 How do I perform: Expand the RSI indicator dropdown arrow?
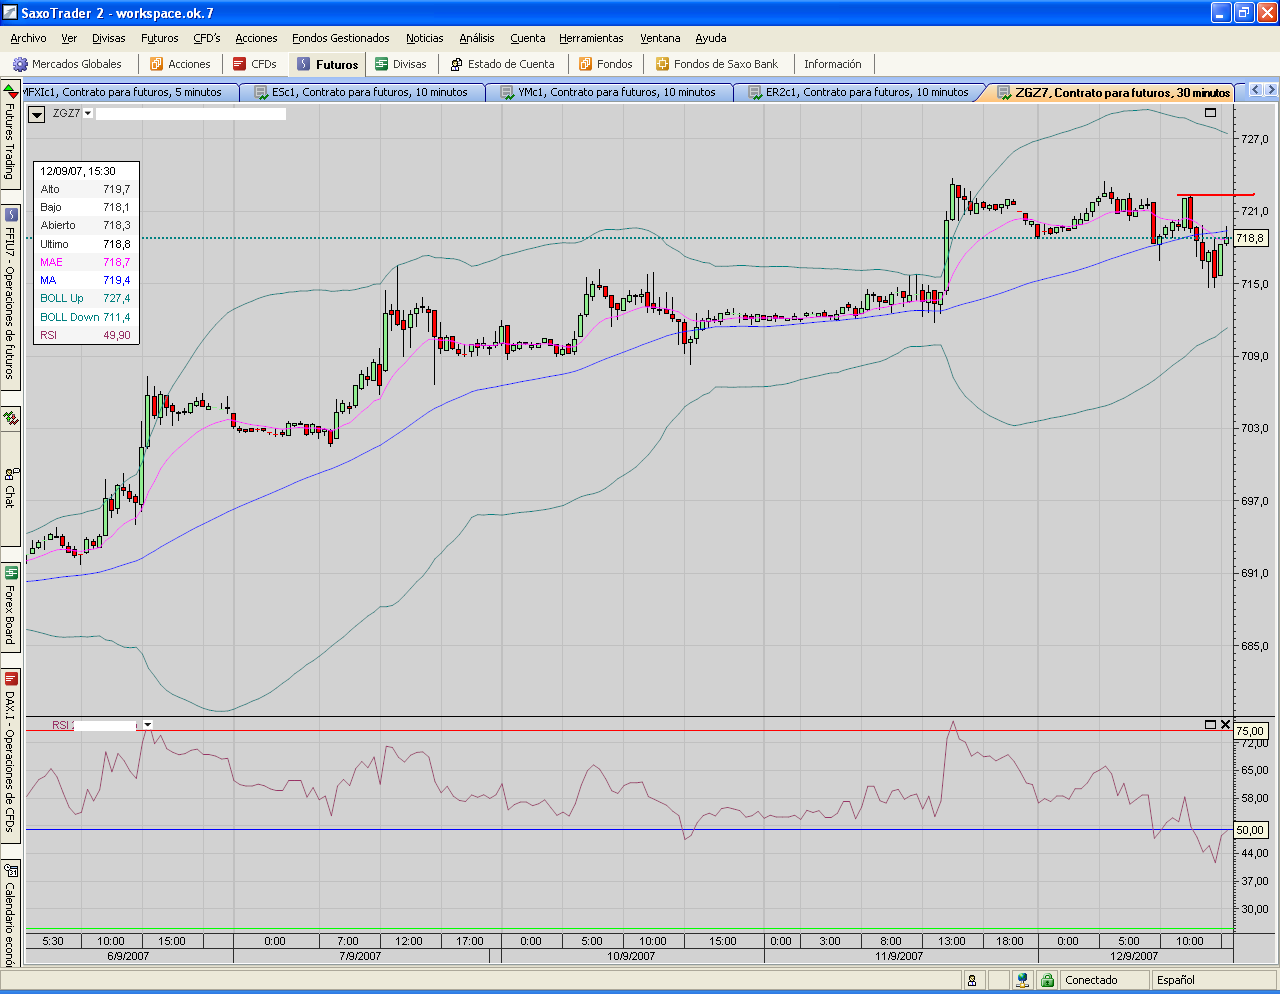(148, 725)
